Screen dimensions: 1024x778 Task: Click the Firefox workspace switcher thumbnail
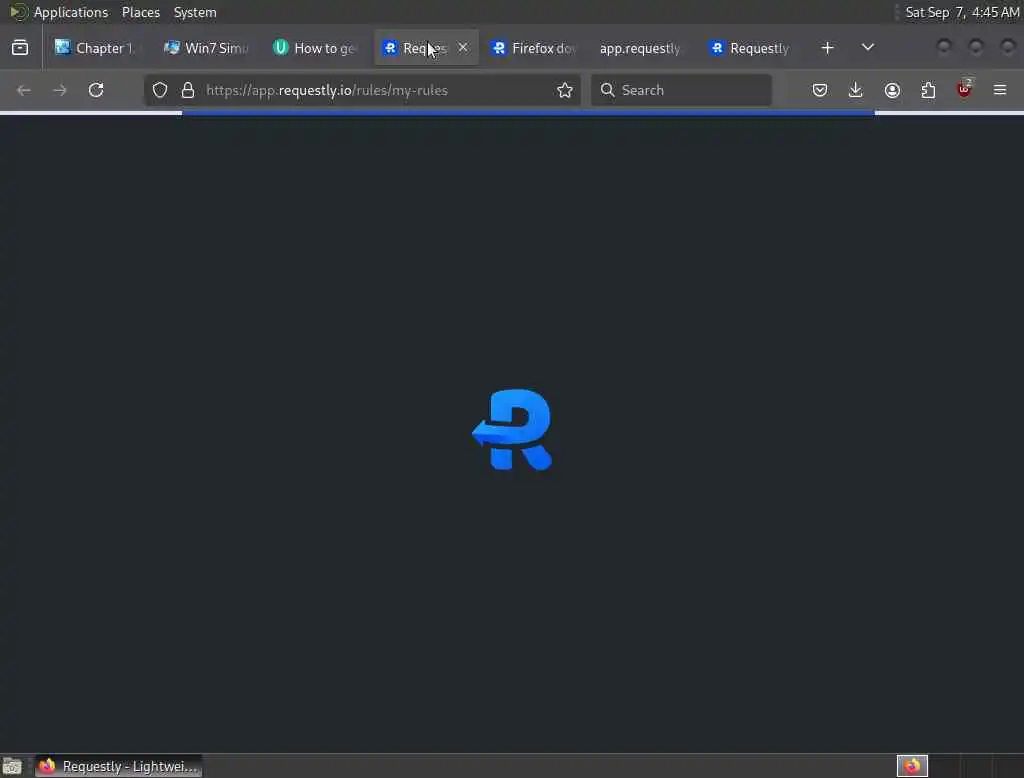coord(912,766)
